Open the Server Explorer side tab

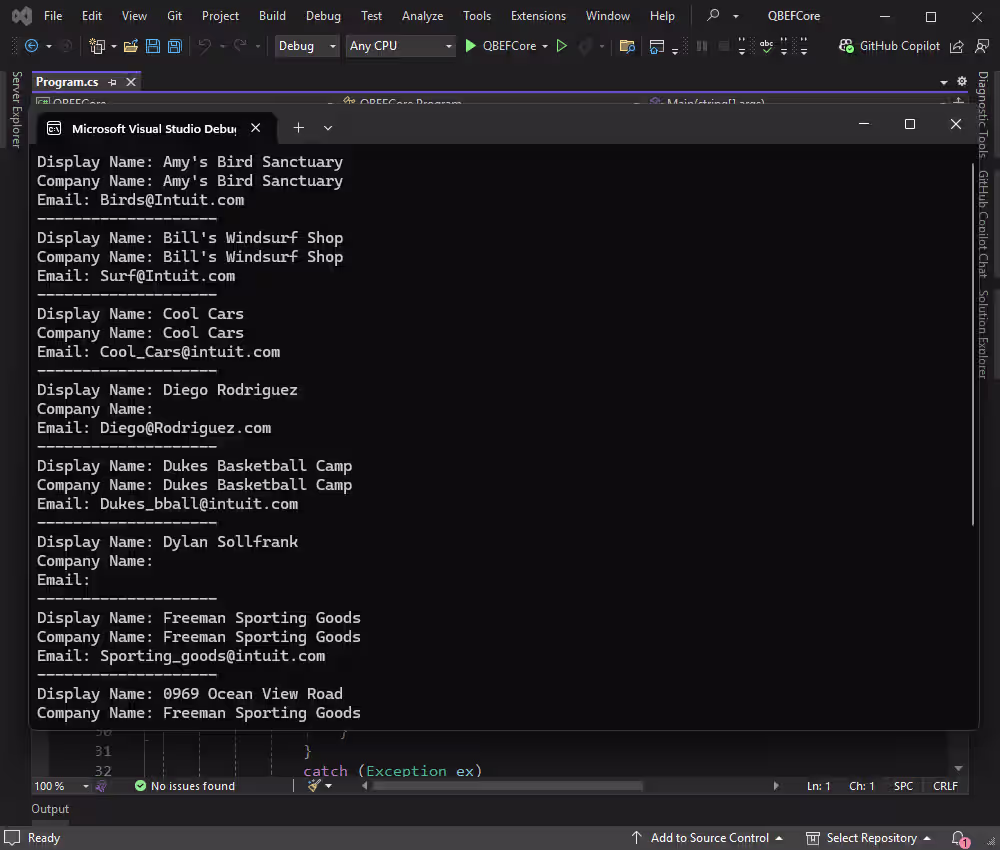(16, 109)
